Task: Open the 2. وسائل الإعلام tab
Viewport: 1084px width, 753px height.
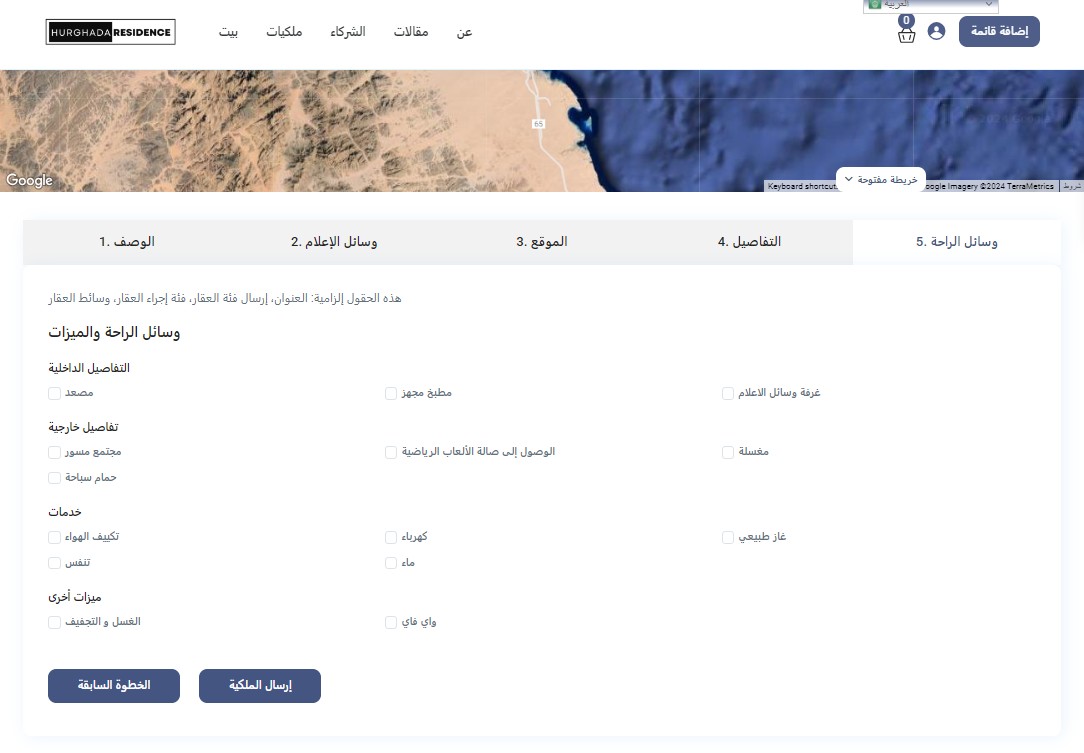Action: coord(334,242)
